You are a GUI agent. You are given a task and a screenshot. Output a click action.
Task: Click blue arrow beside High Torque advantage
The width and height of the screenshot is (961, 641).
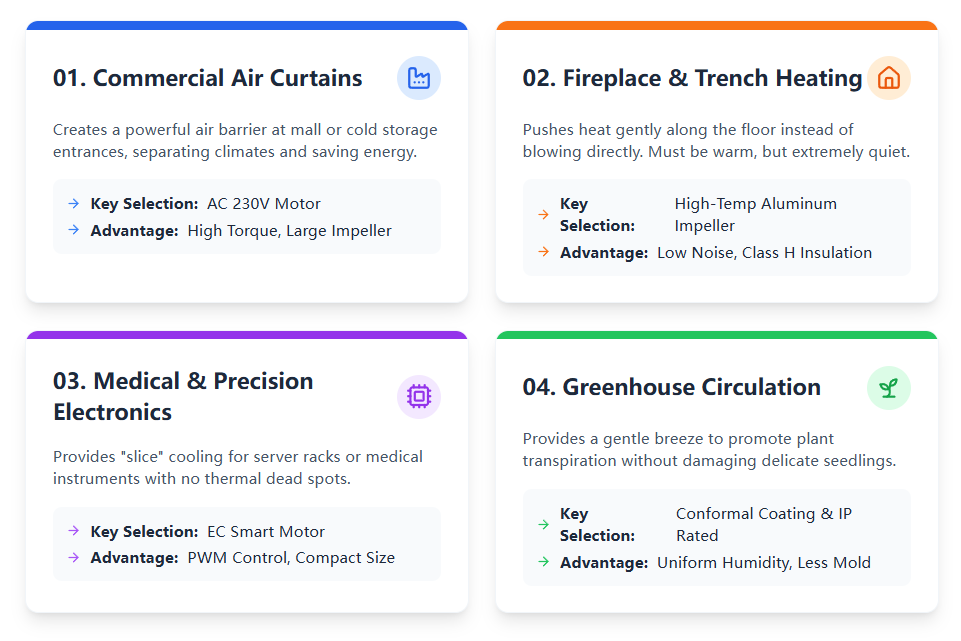point(73,231)
